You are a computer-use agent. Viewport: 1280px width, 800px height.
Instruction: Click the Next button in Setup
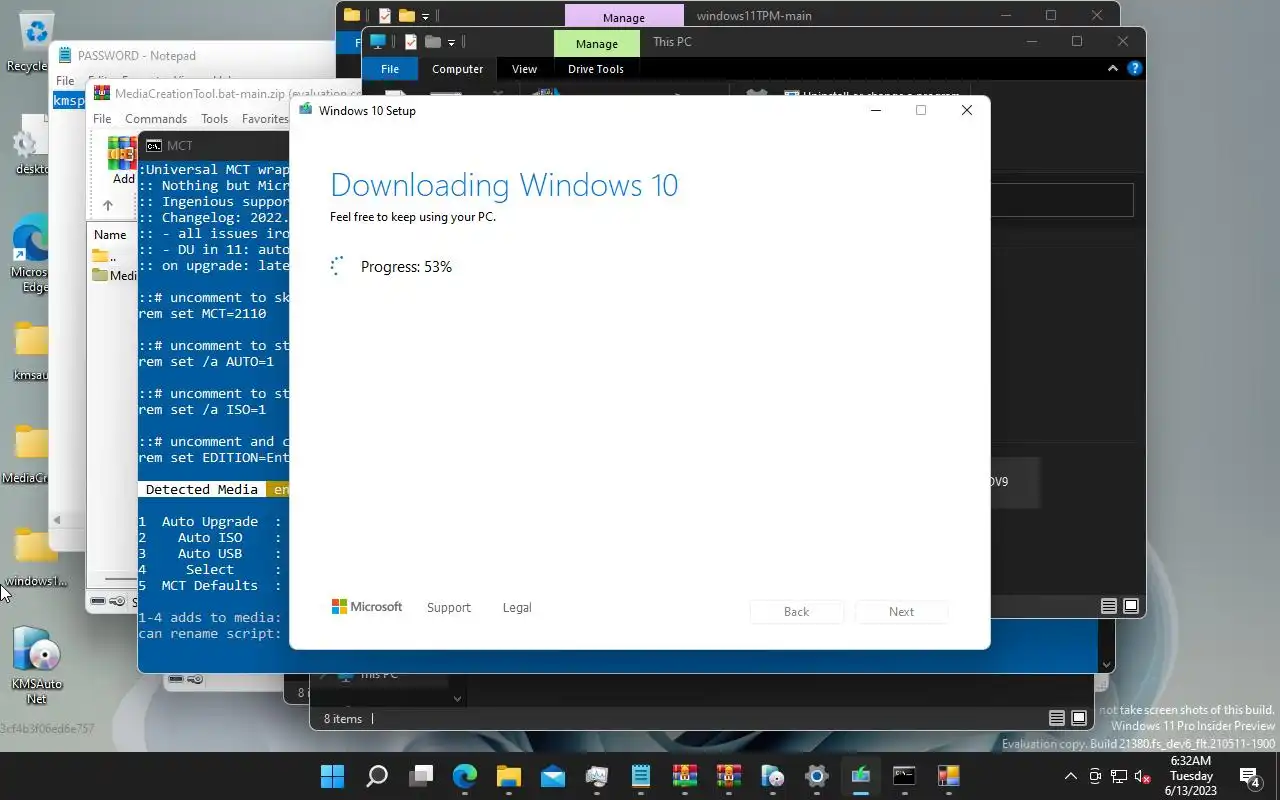(901, 611)
